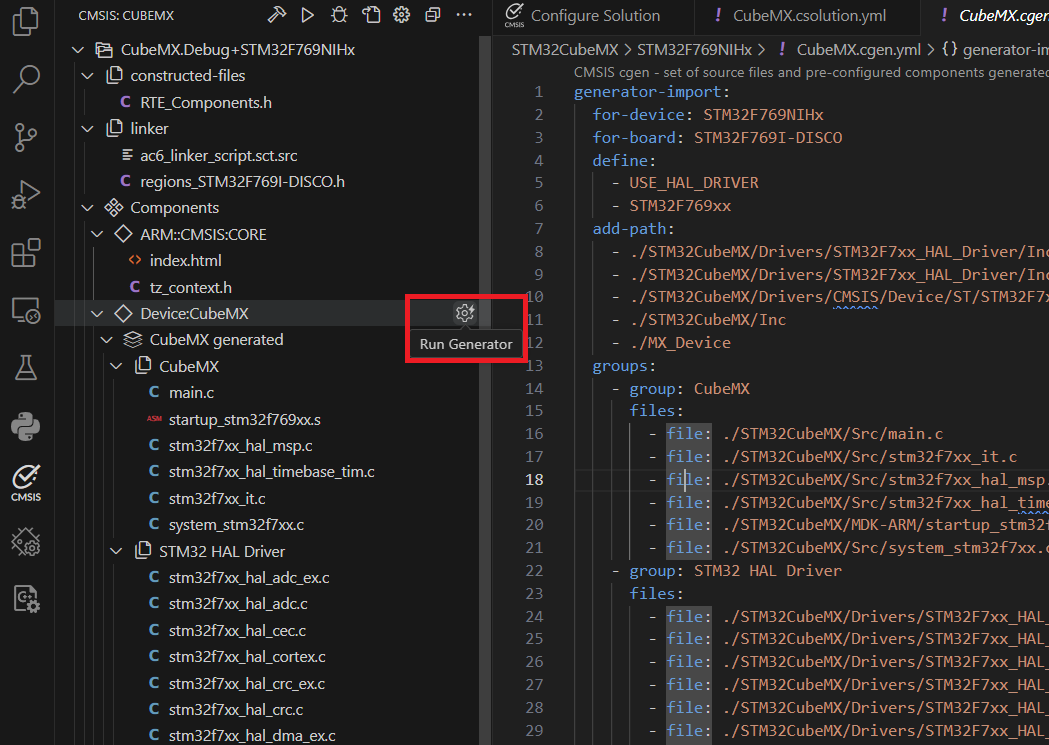Click the for-board STM32F769I-DISCO value
Viewport: 1049px width, 745px height.
click(767, 138)
